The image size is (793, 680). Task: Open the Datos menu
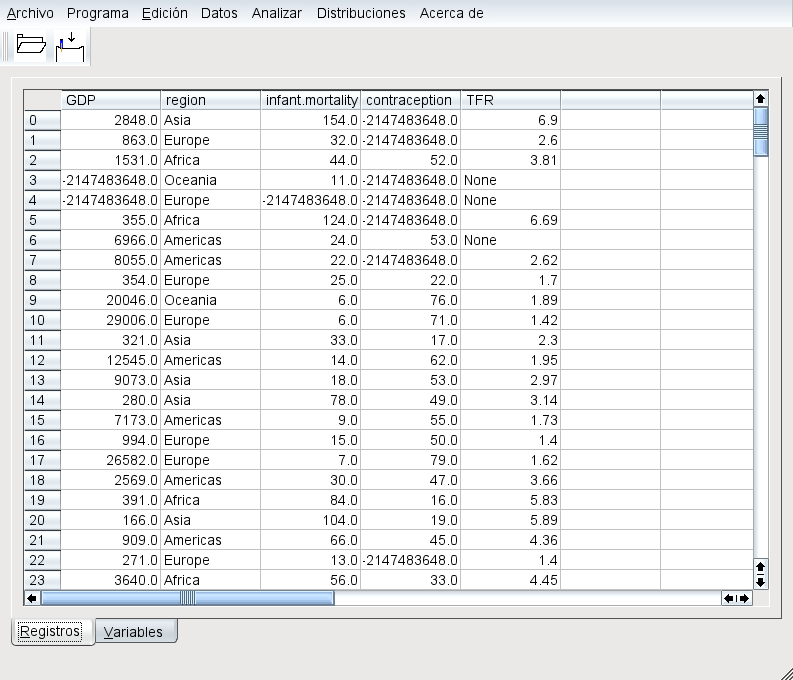click(x=219, y=13)
